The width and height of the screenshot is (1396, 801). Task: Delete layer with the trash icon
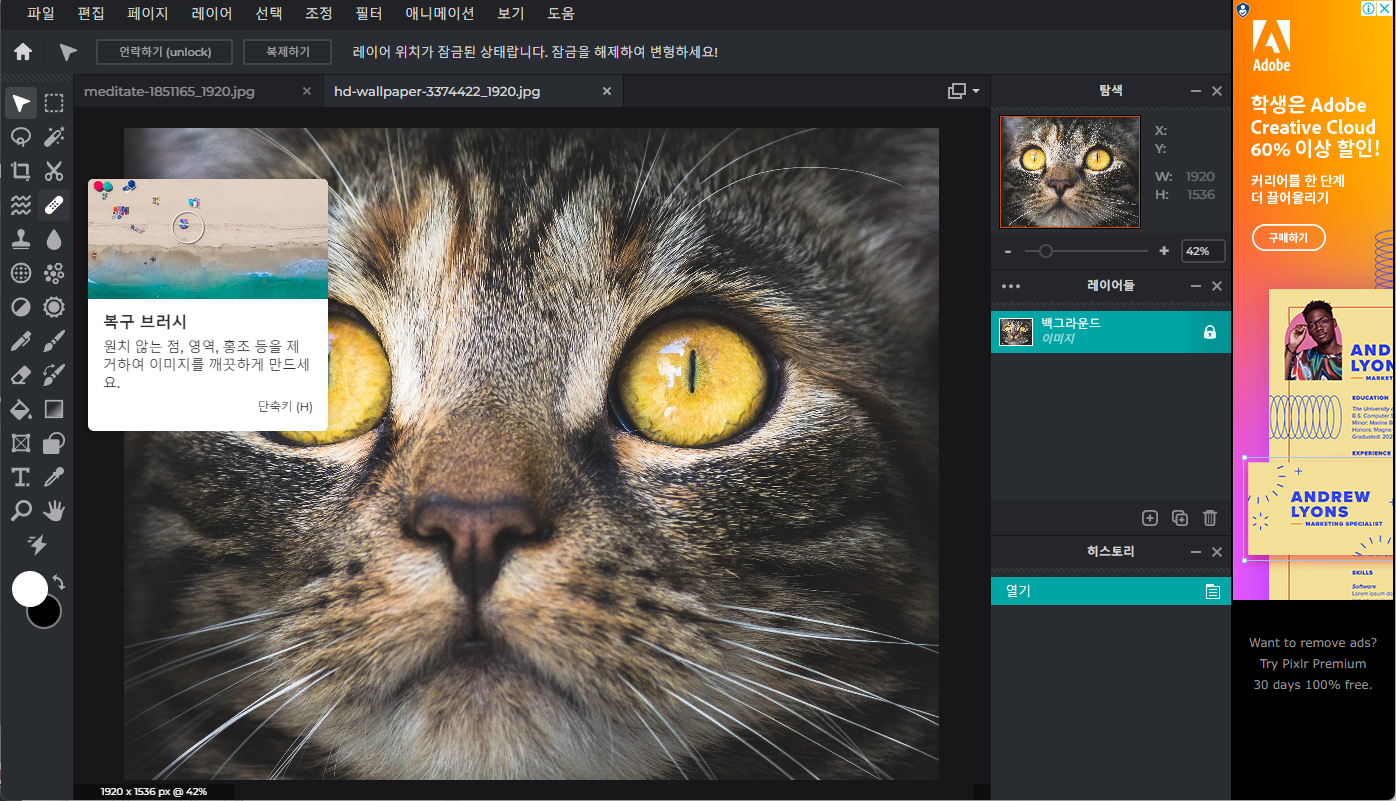coord(1210,518)
